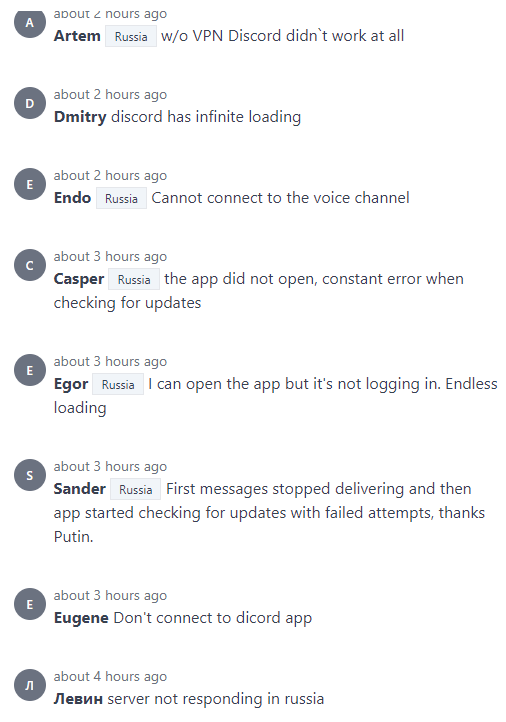Open the Eugene username link

pyautogui.click(x=81, y=618)
